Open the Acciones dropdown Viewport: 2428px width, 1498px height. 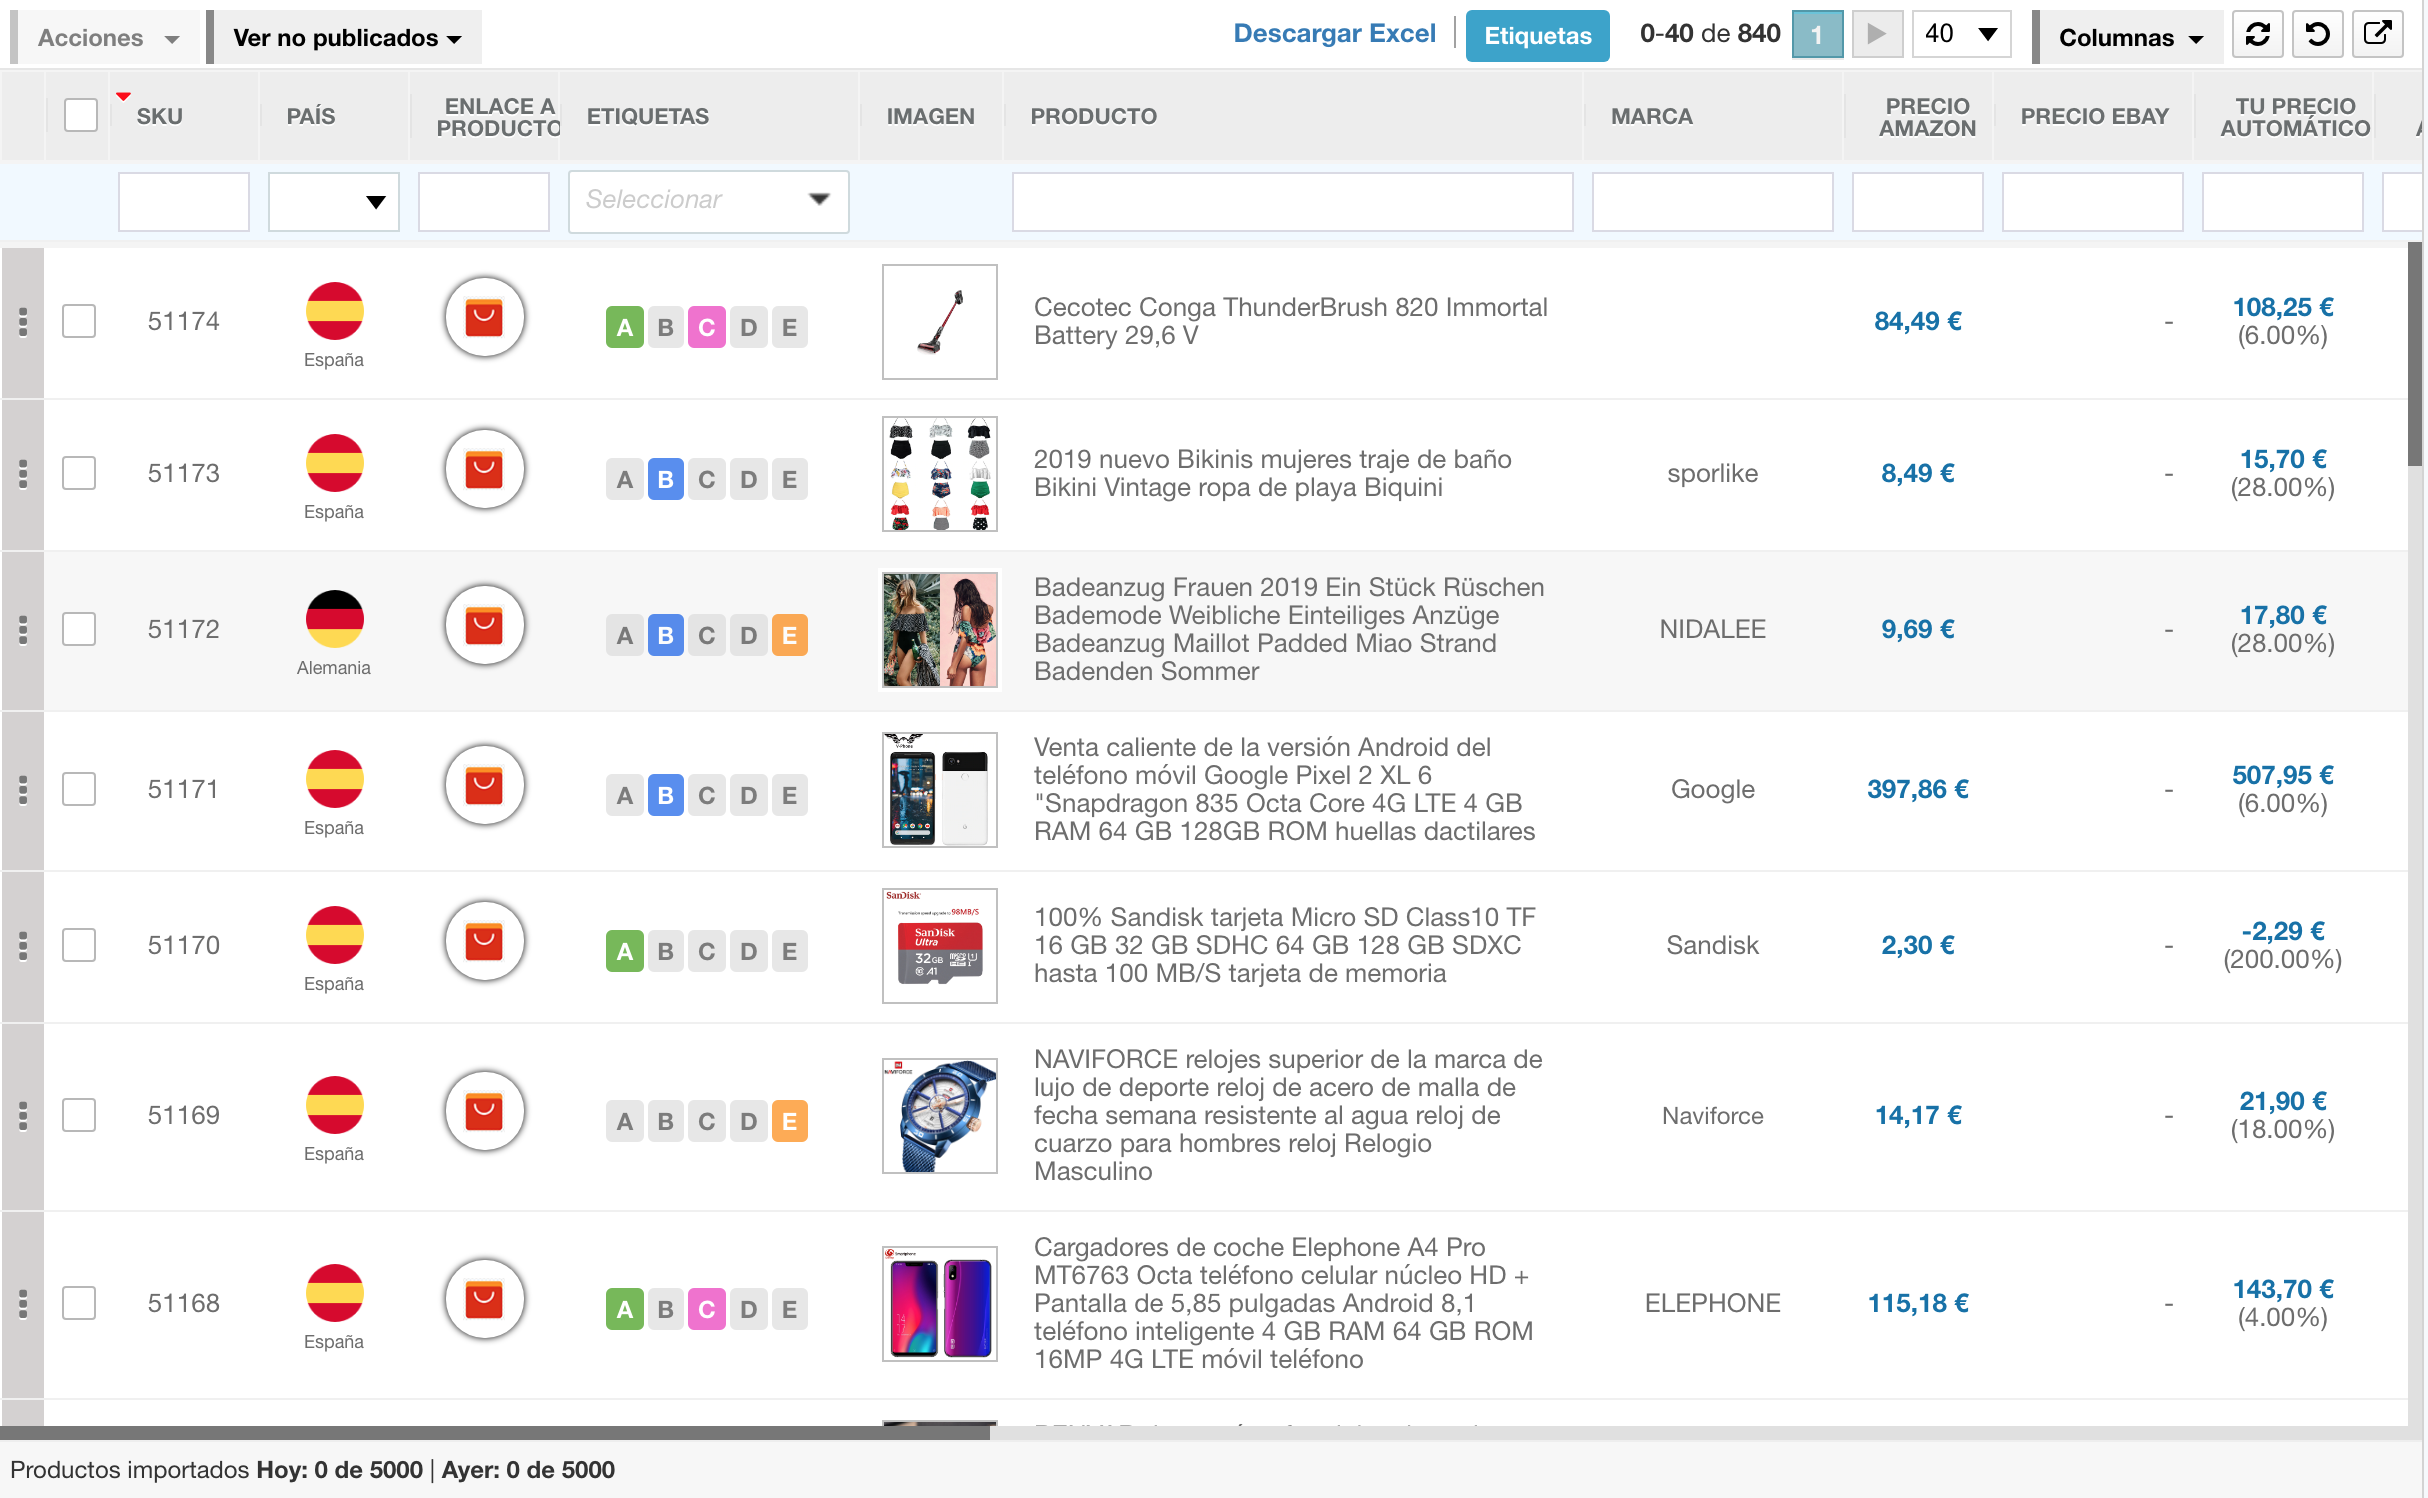[x=107, y=38]
